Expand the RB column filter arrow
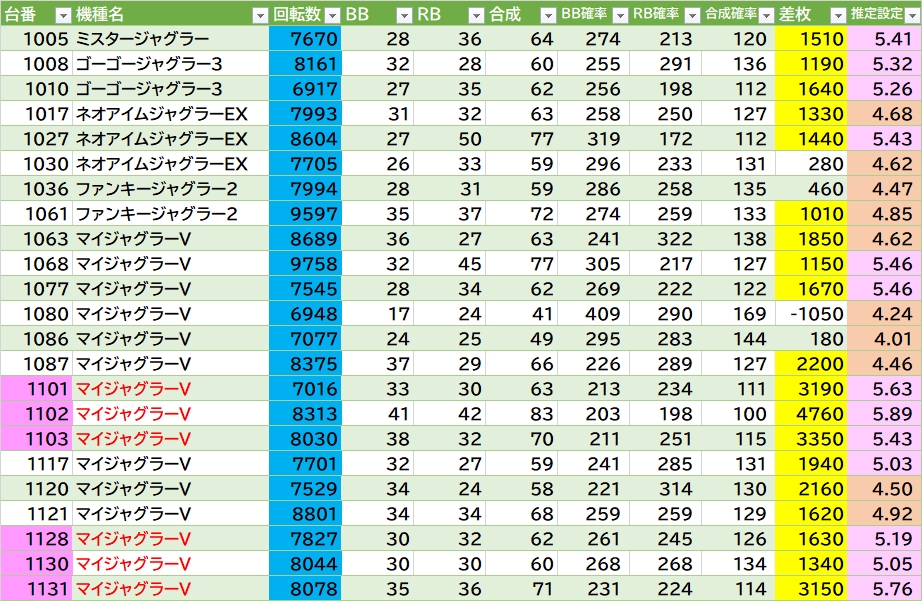This screenshot has width=922, height=601. [476, 15]
